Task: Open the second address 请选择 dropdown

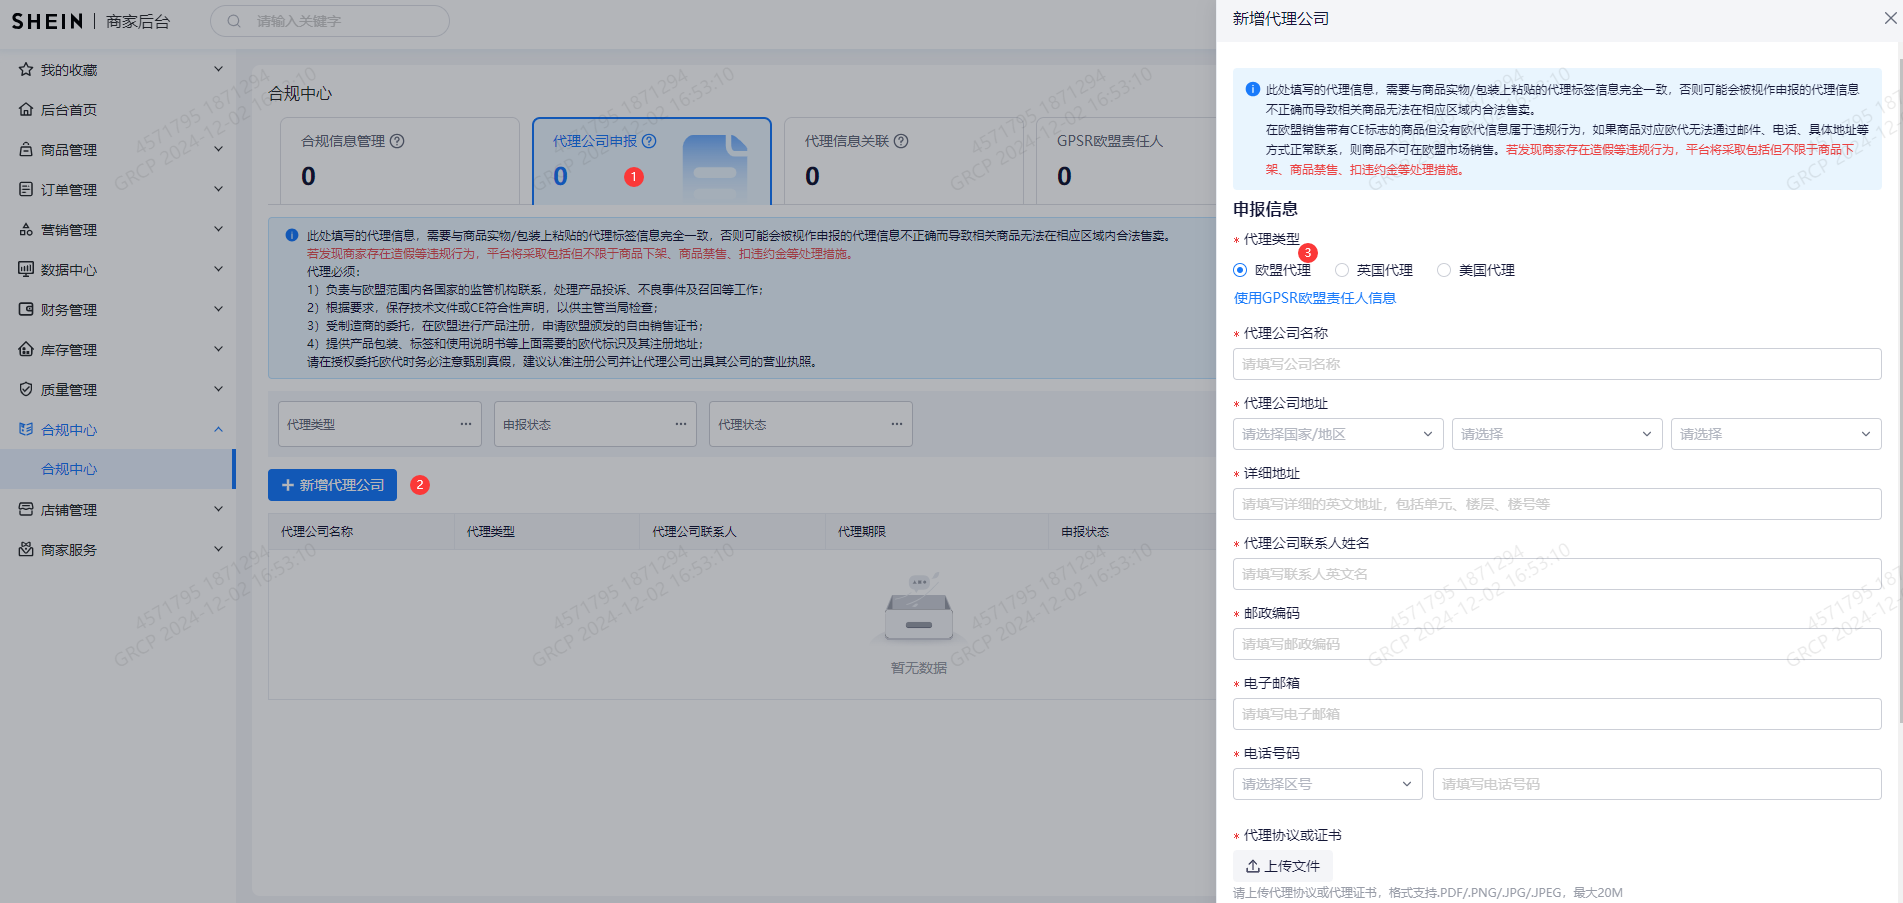Action: [x=1557, y=434]
